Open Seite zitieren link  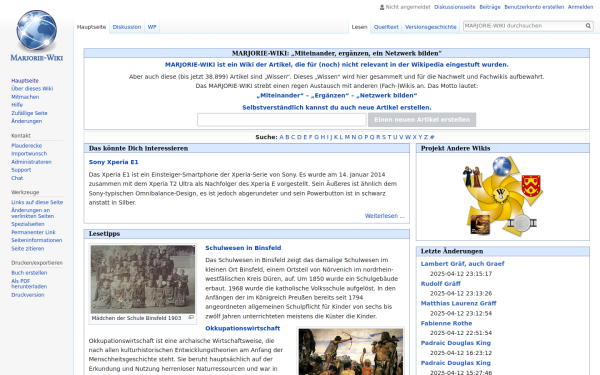(28, 248)
